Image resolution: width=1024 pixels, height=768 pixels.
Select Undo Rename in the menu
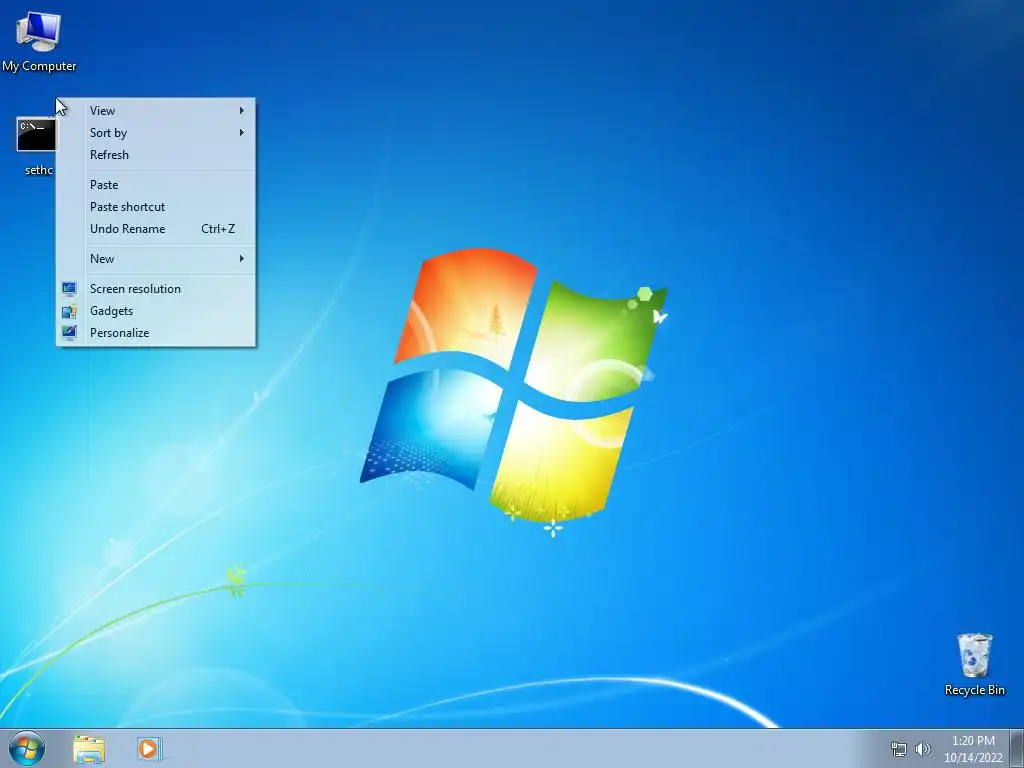[x=156, y=229]
